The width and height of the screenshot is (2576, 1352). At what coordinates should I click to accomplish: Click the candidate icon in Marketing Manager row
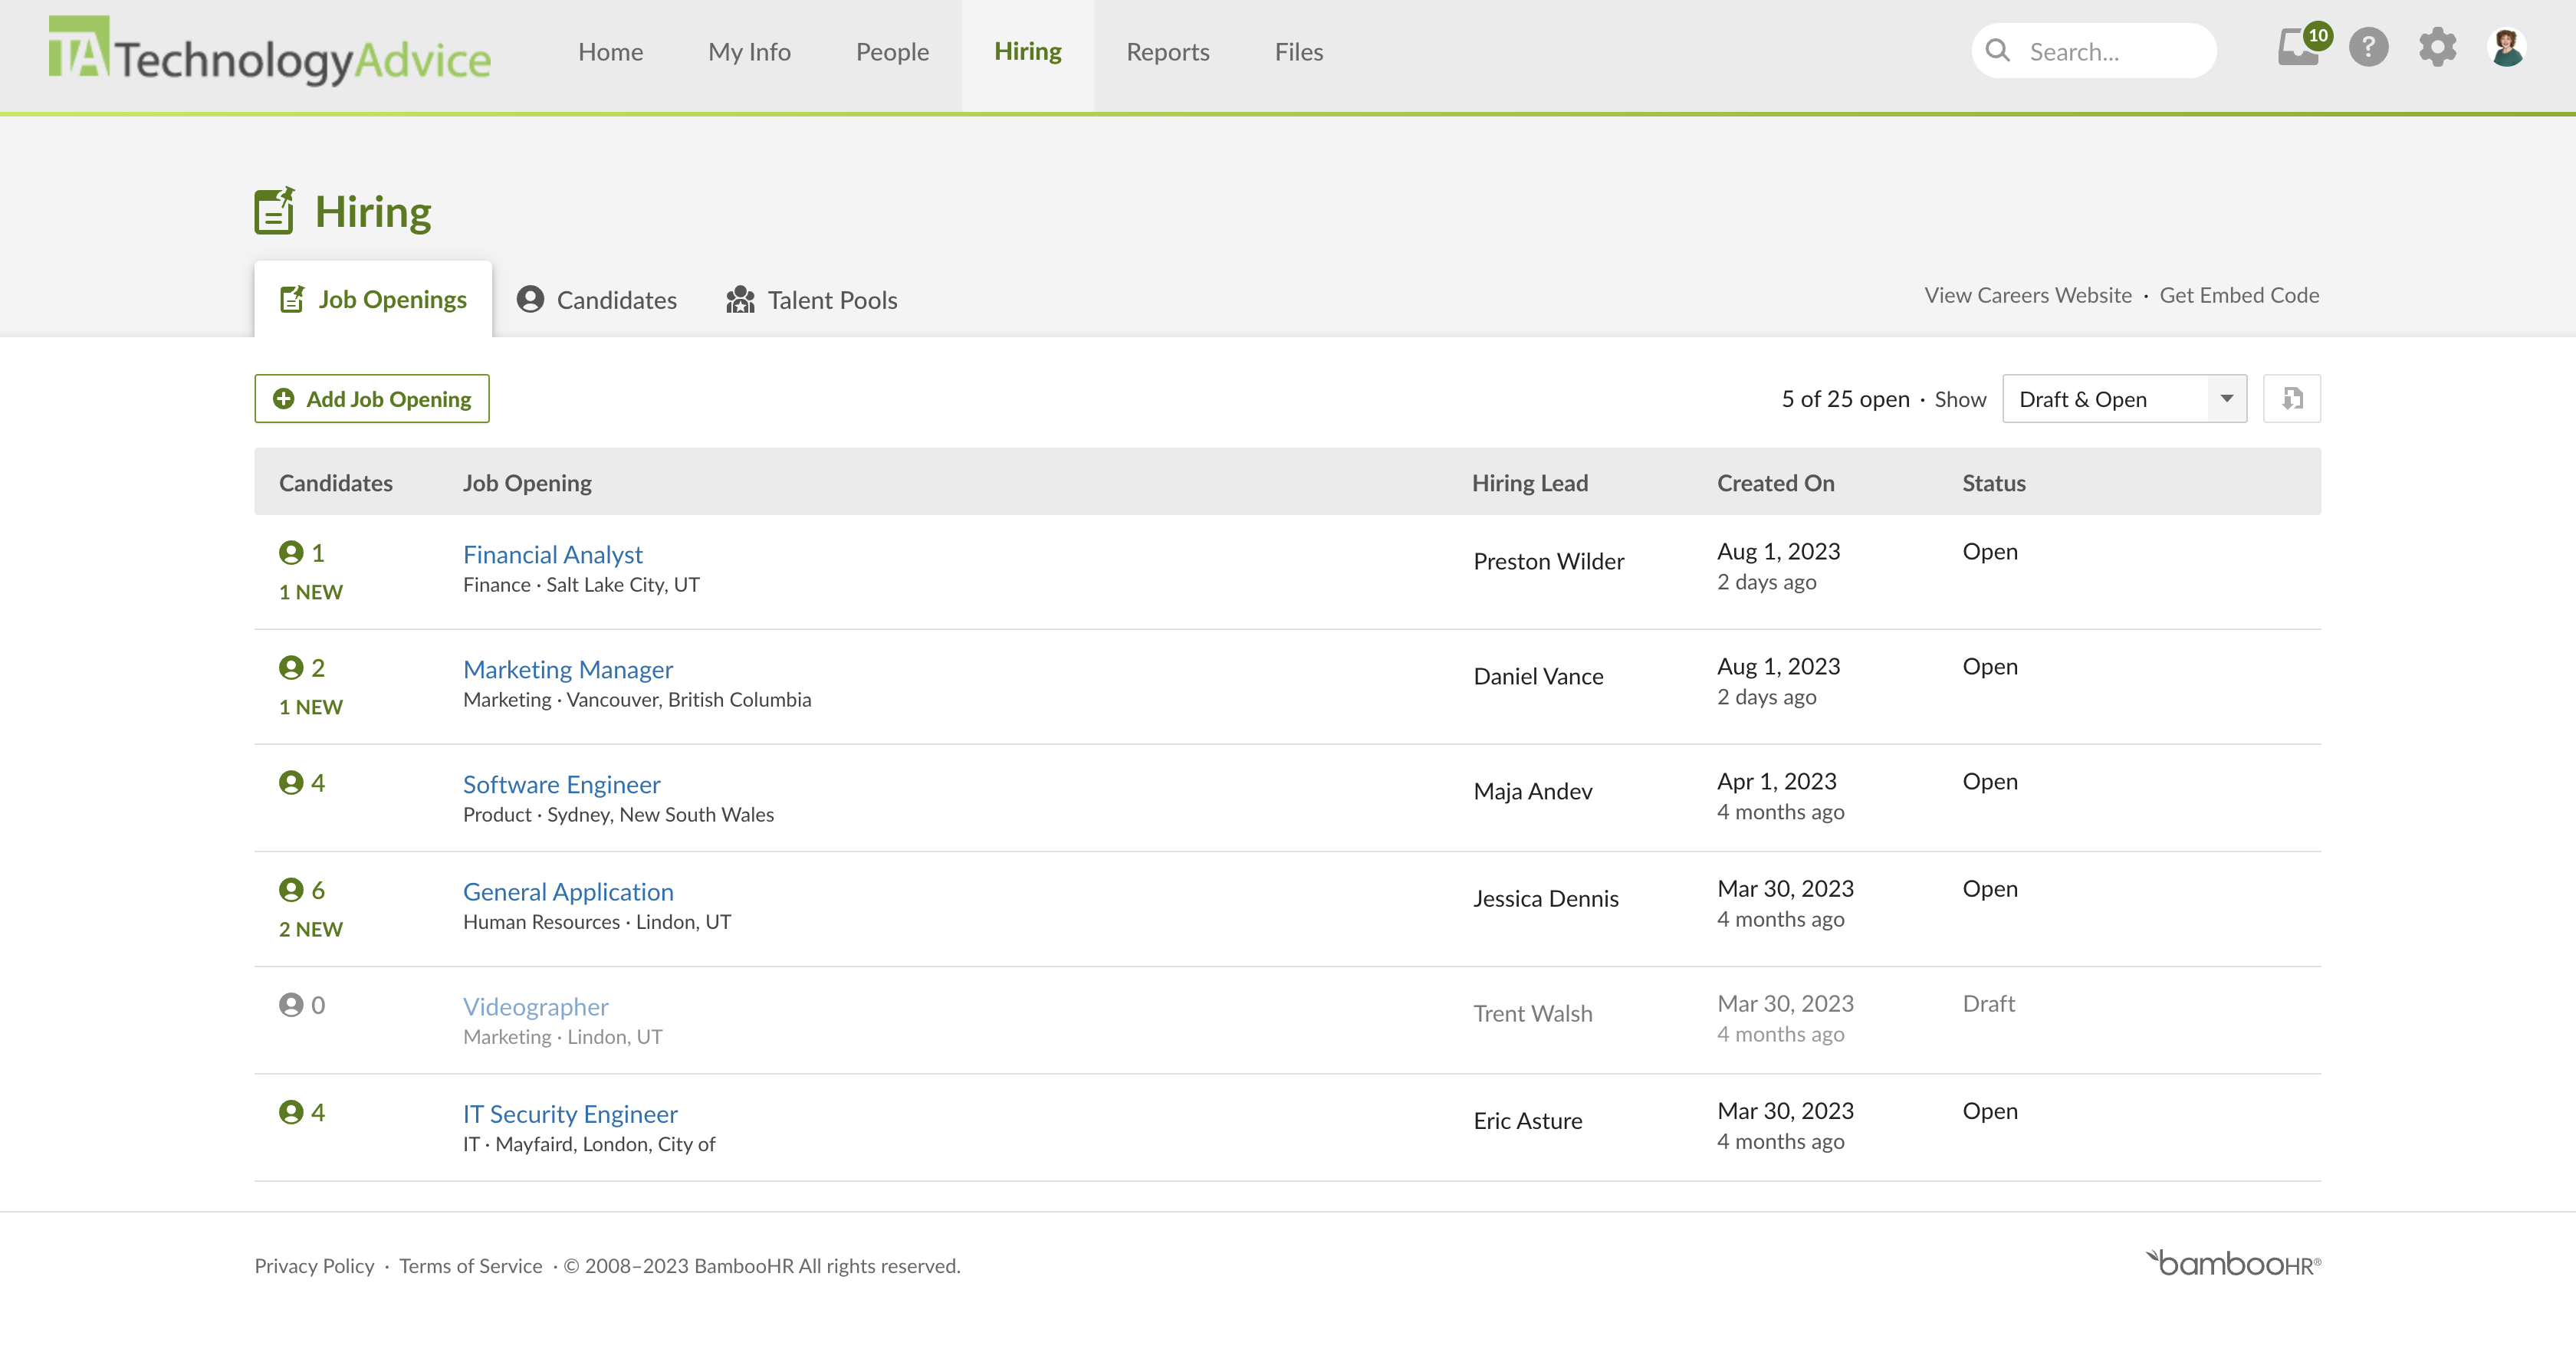[x=291, y=668]
